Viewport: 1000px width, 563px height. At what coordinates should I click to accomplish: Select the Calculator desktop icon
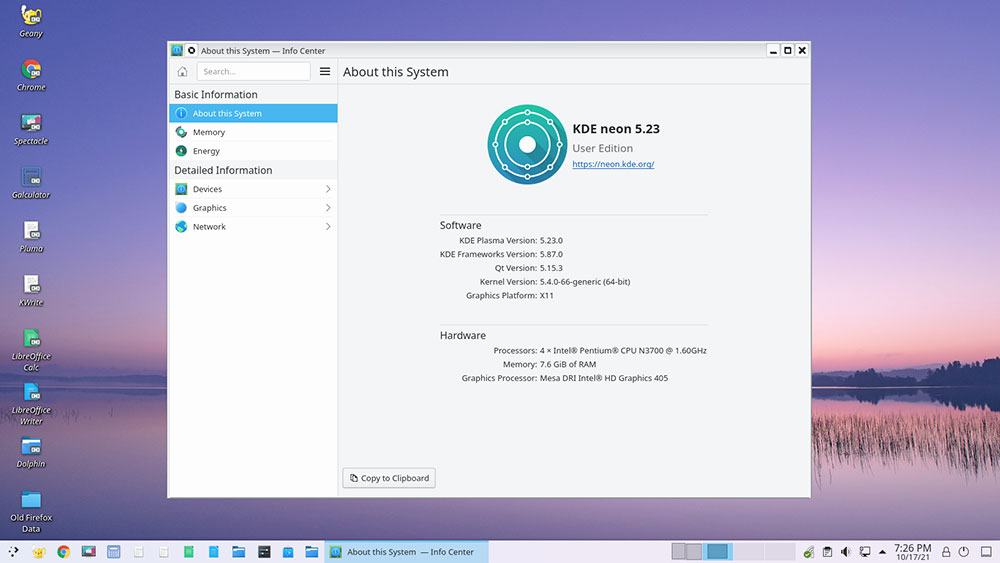point(31,183)
